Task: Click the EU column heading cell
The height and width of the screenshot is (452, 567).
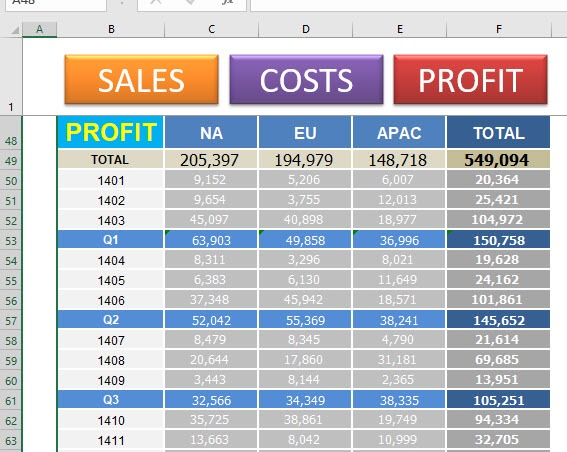Action: point(305,132)
